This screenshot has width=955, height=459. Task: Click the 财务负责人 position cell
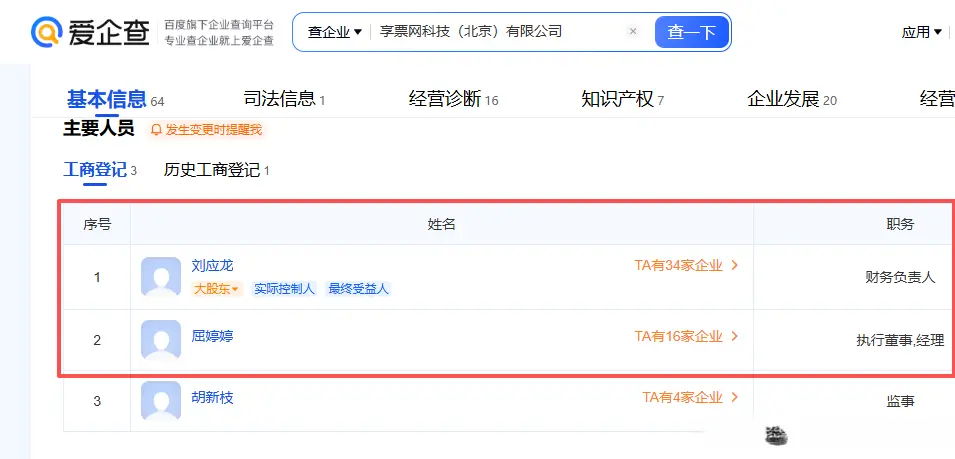coord(900,278)
